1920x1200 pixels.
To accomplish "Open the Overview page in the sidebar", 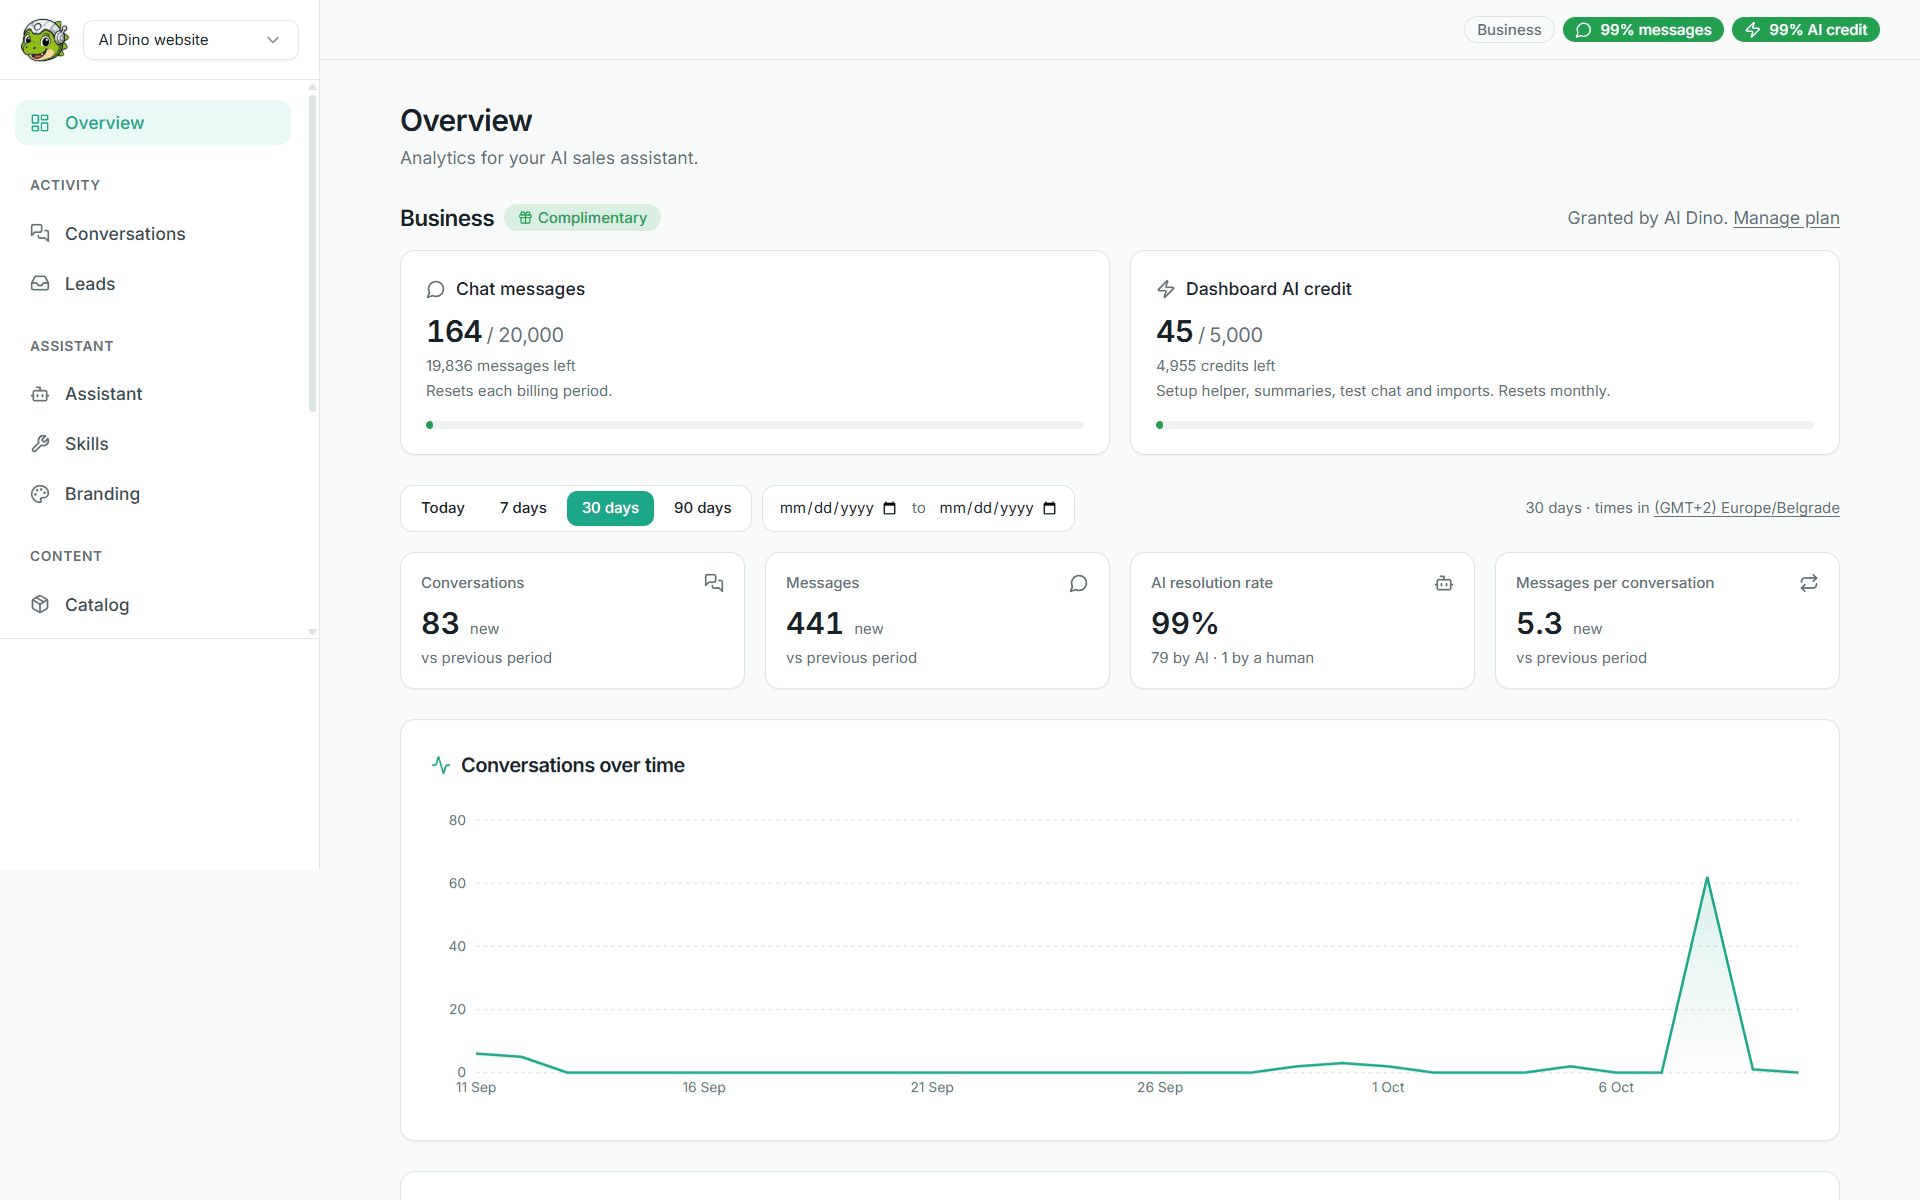I will [153, 123].
